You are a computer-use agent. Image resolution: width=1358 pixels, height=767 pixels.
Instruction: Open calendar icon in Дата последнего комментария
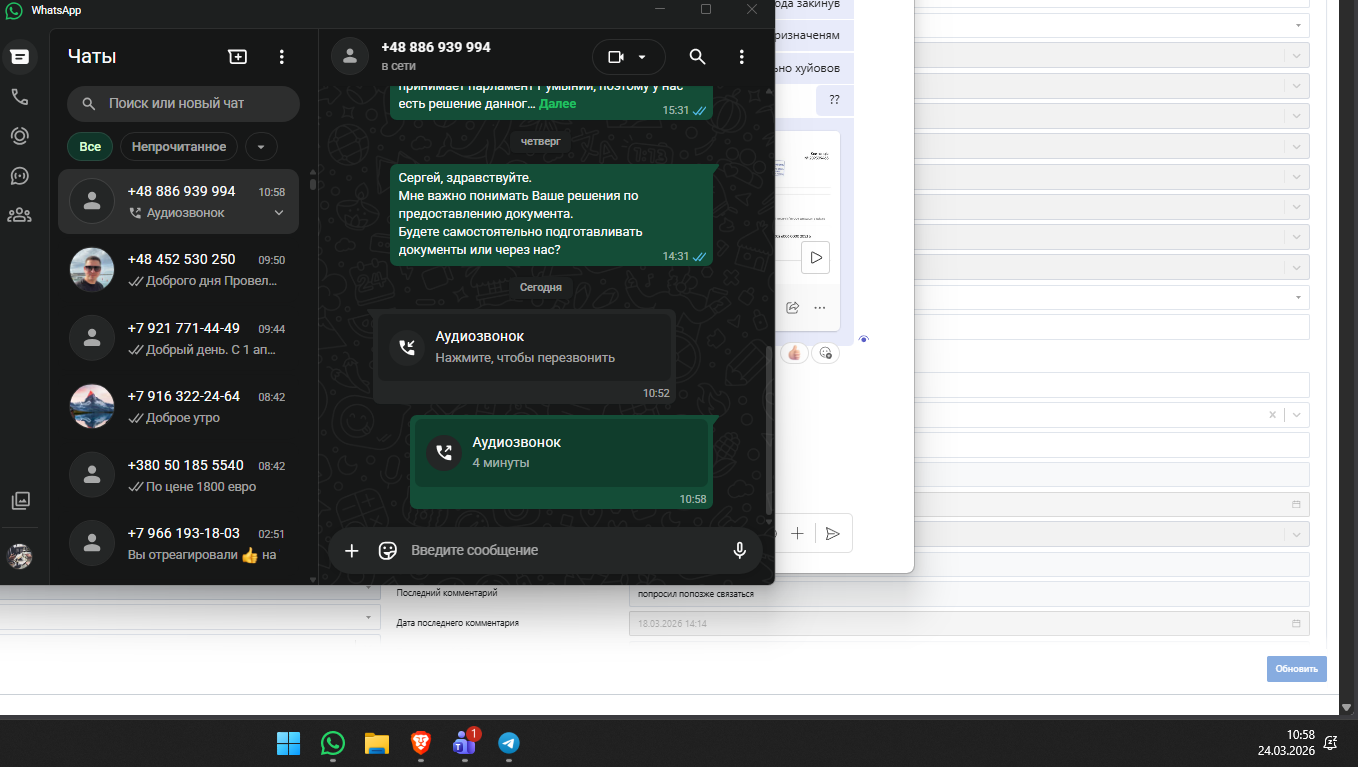coord(1297,624)
